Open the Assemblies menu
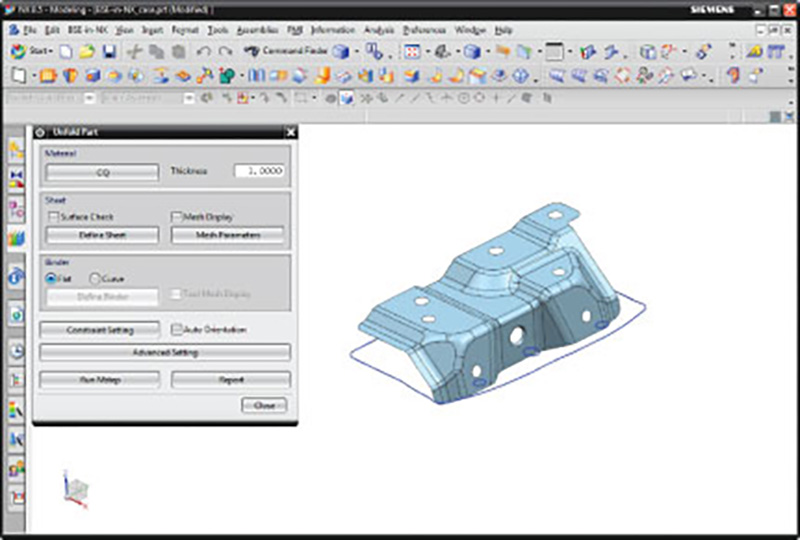The width and height of the screenshot is (800, 540). pos(259,31)
